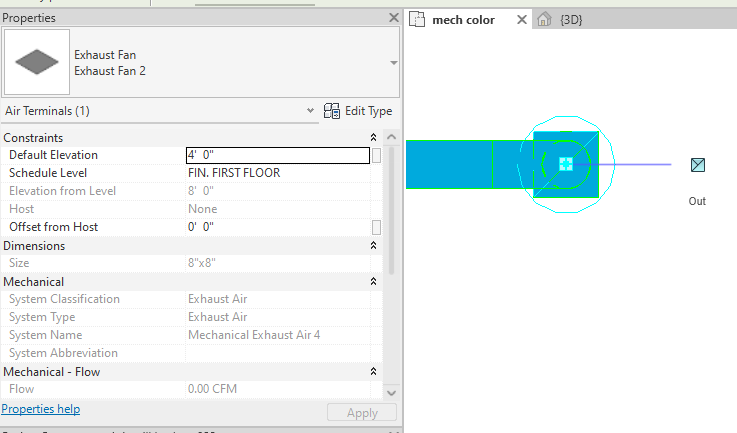Click the Offset from Host value field

(278, 227)
